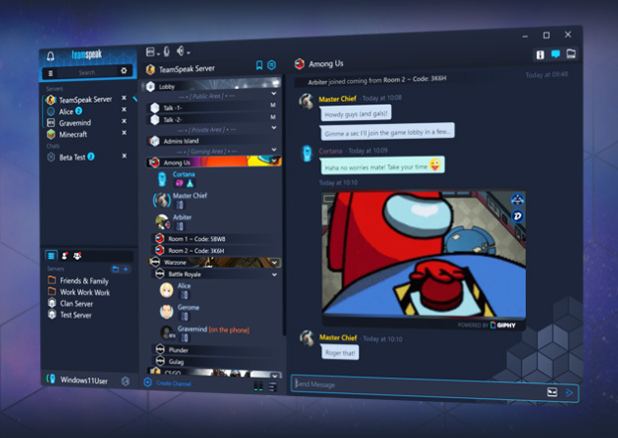Select the Minecraft server entry
Viewport: 618px width, 438px height.
click(x=73, y=134)
